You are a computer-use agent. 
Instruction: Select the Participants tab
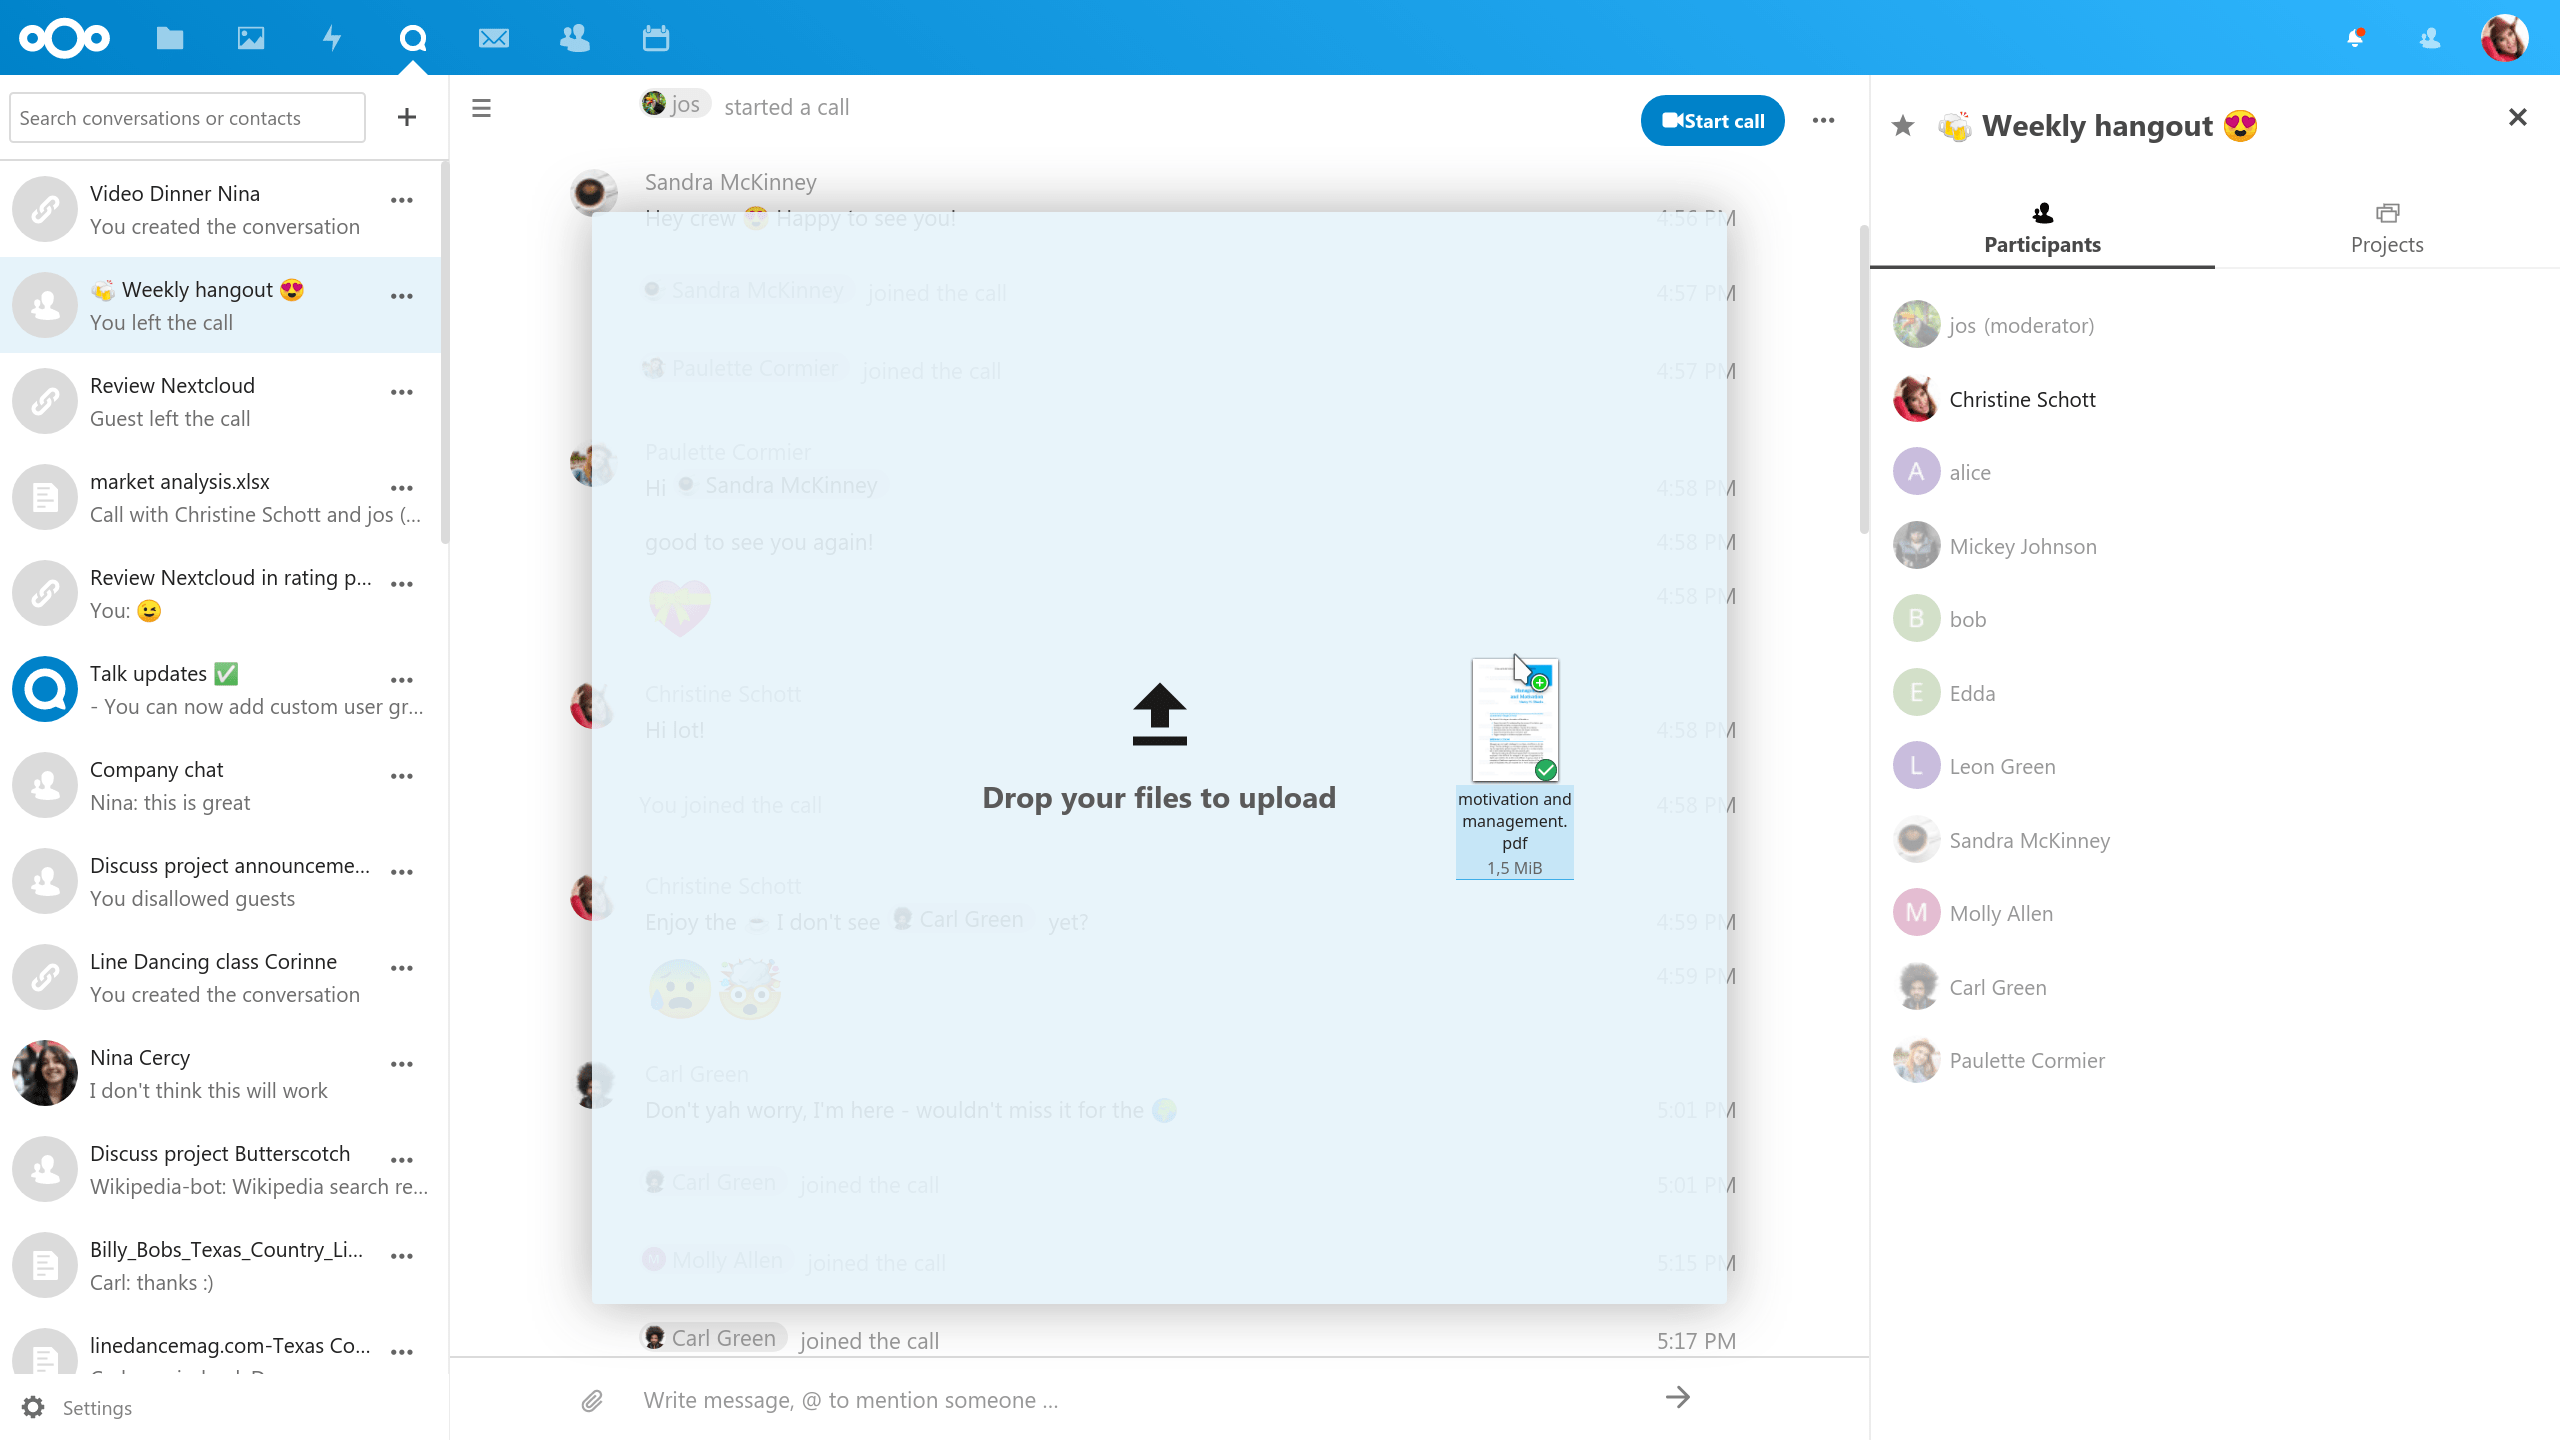(2042, 229)
